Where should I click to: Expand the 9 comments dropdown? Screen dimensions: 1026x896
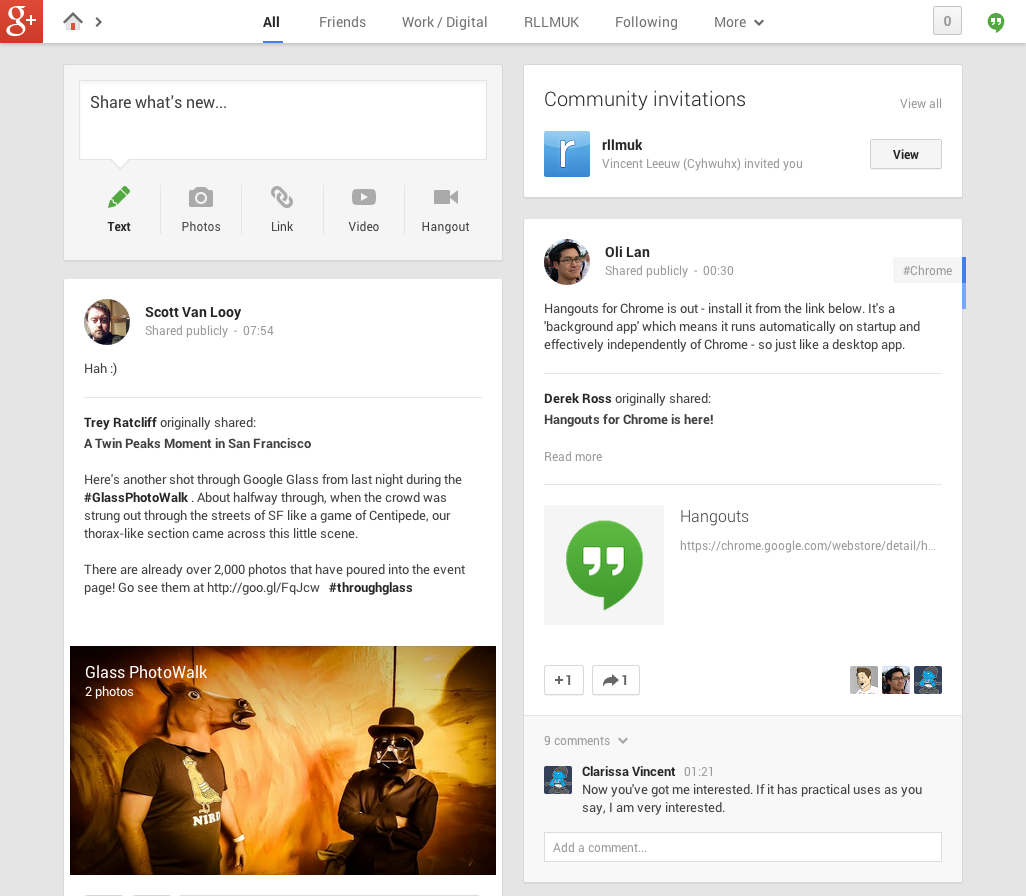coord(586,740)
